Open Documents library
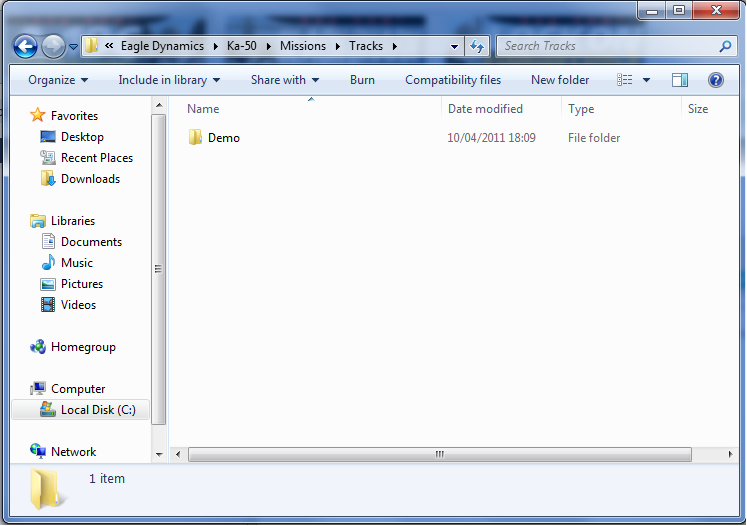The width and height of the screenshot is (747, 526). [91, 242]
